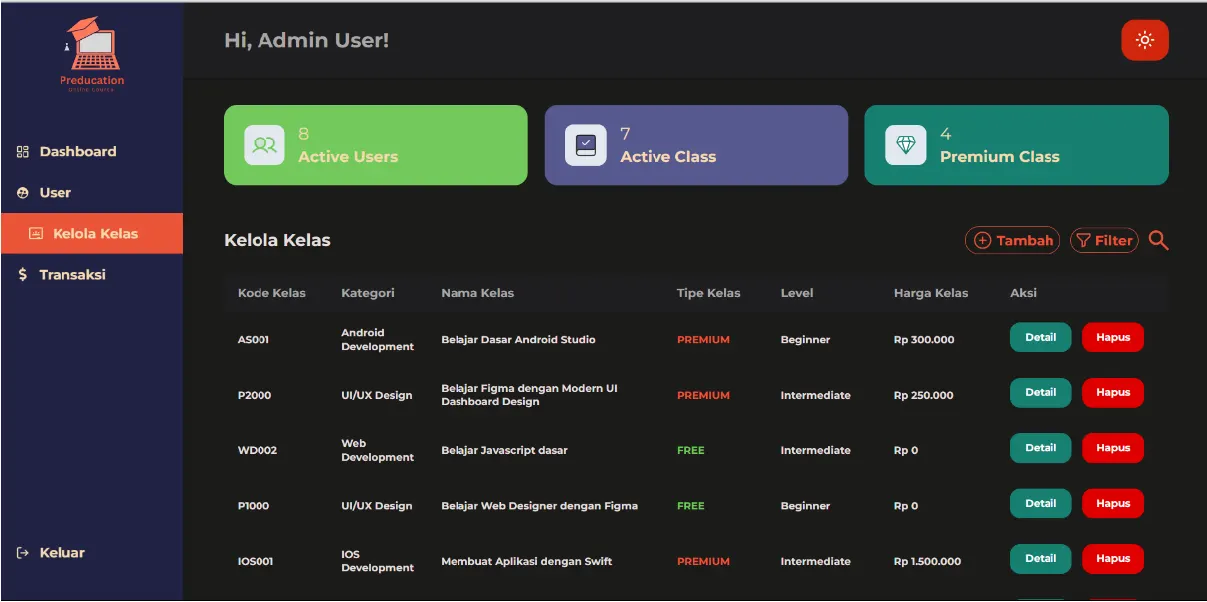Click the class name Belajar Javascript dasar
This screenshot has height=602, width=1207.
pos(504,450)
